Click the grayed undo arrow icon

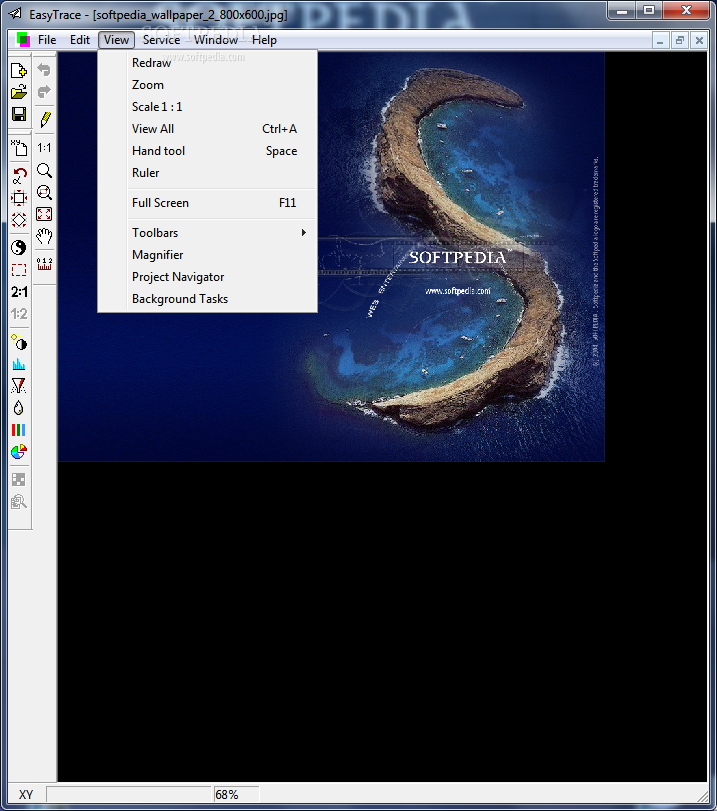click(x=44, y=70)
